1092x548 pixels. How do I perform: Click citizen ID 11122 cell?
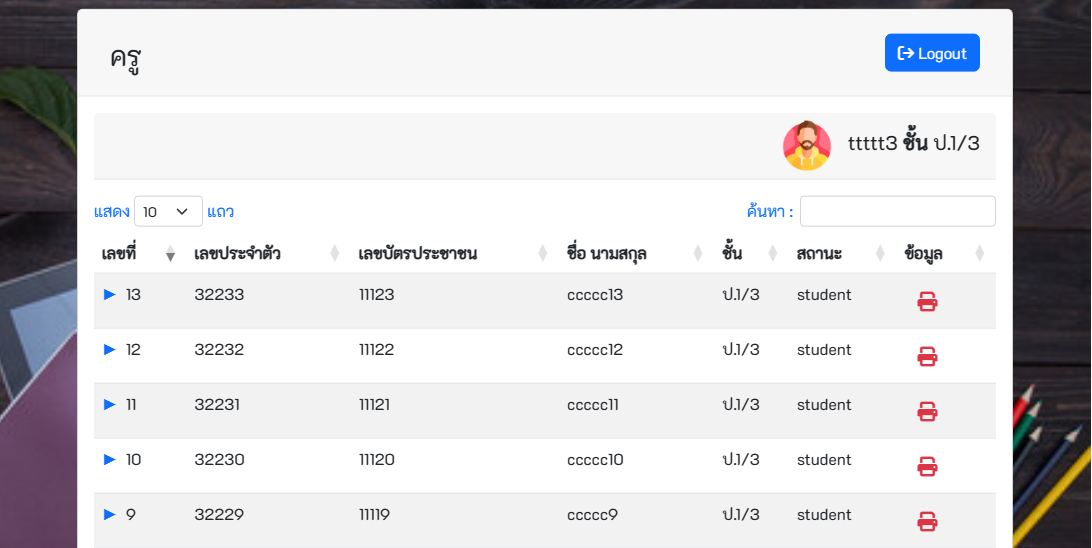377,350
